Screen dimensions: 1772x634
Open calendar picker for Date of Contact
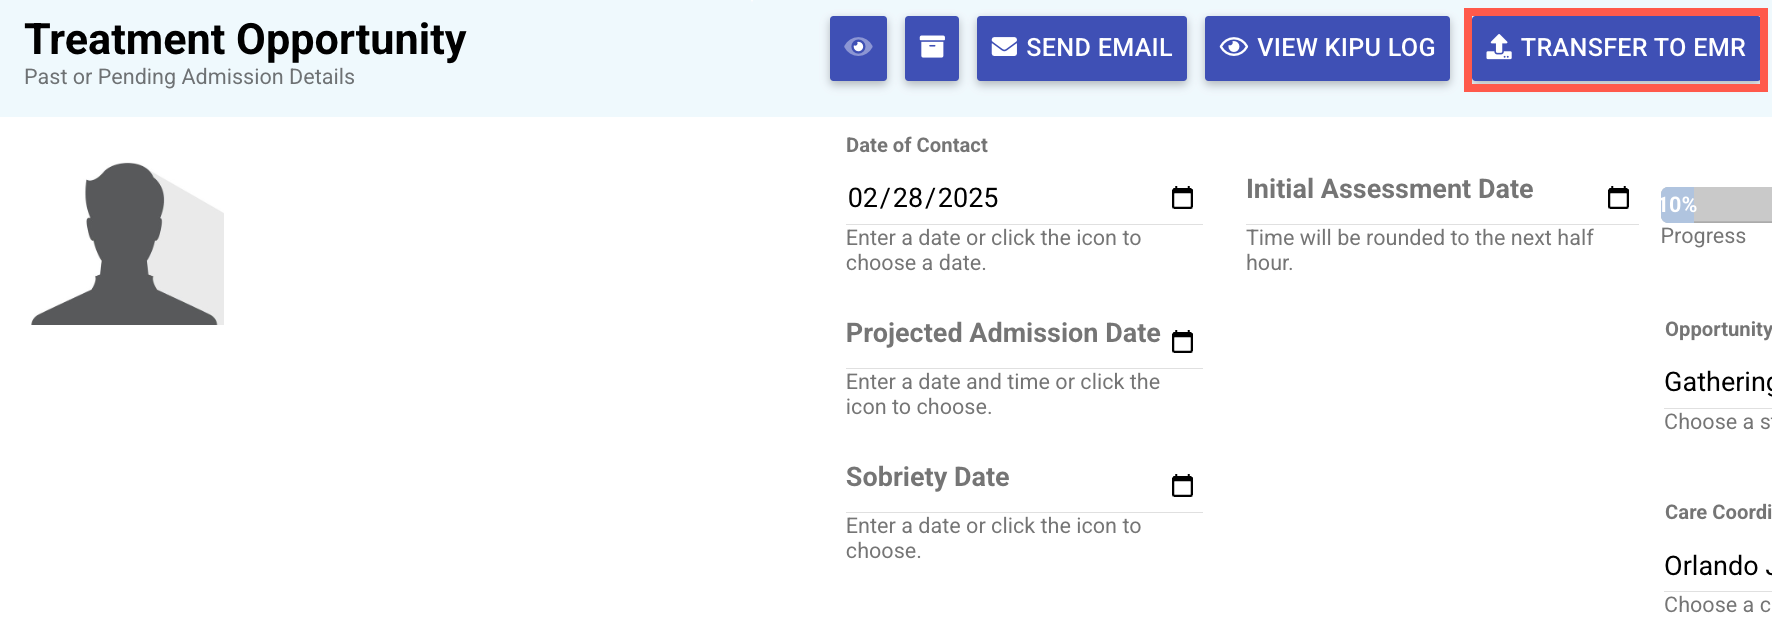click(1182, 198)
